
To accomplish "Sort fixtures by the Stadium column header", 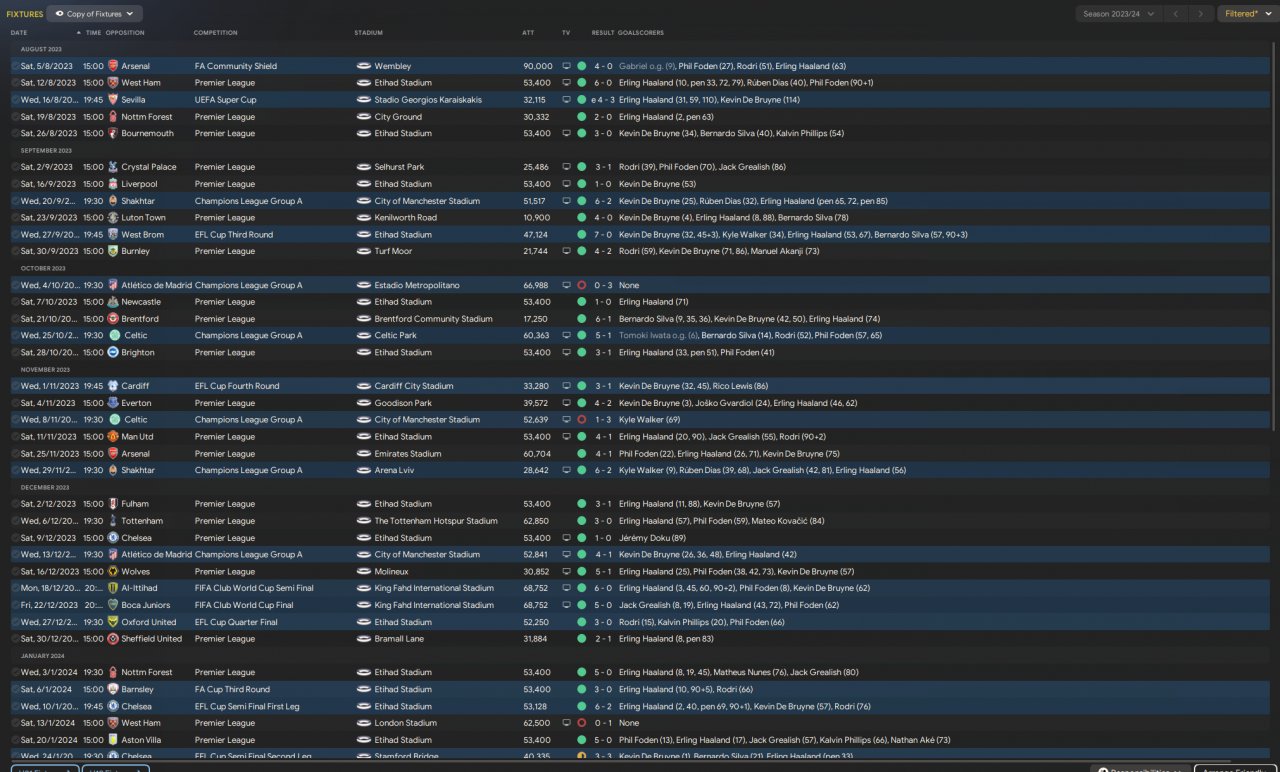I will click(368, 33).
